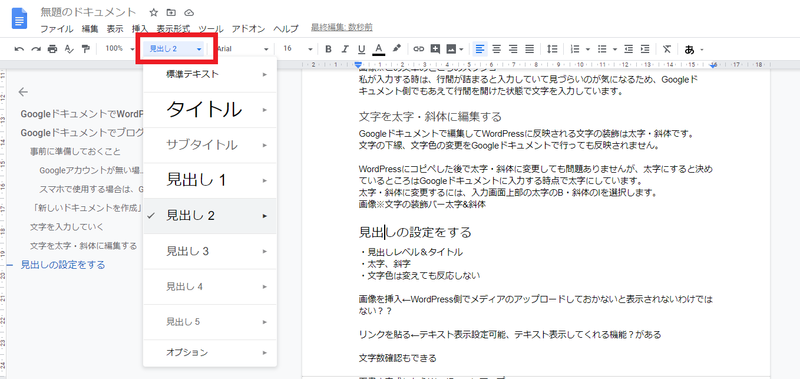Click the add comment icon
Image resolution: width=800 pixels, height=379 pixels.
(435, 49)
